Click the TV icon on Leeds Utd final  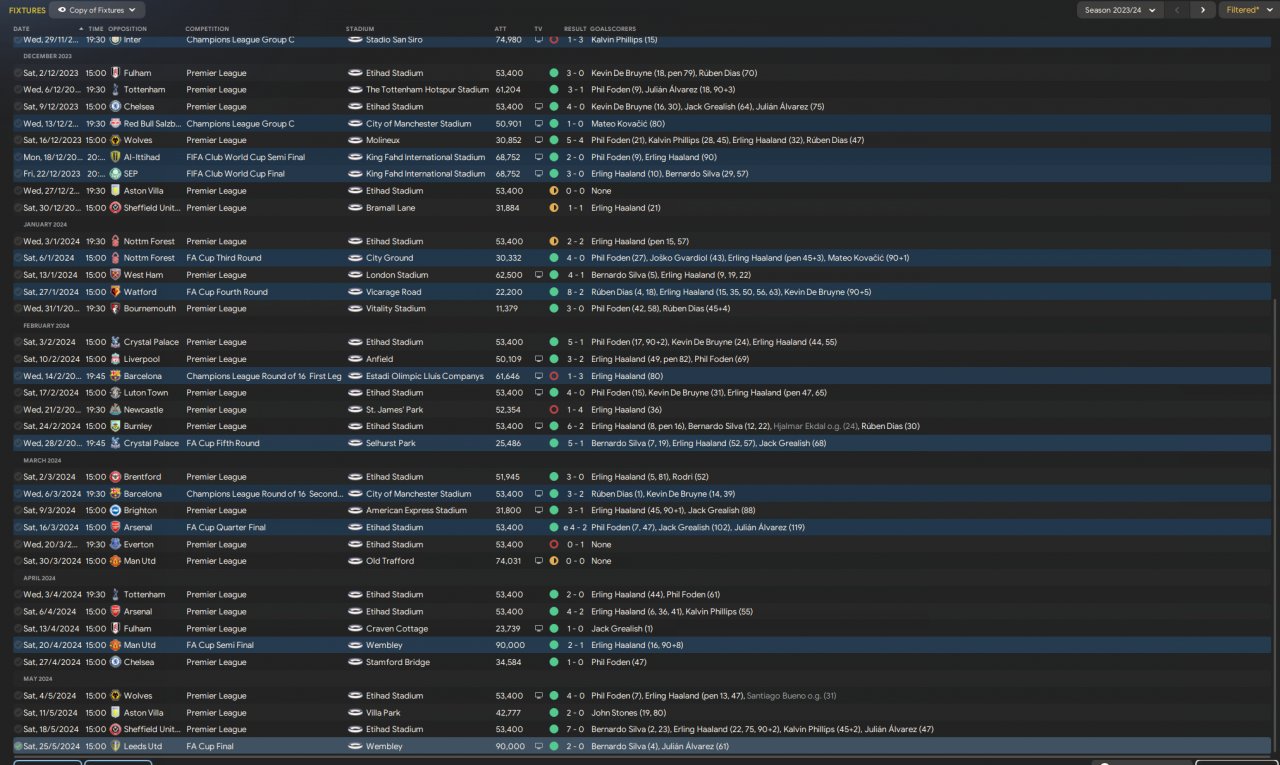click(539, 746)
